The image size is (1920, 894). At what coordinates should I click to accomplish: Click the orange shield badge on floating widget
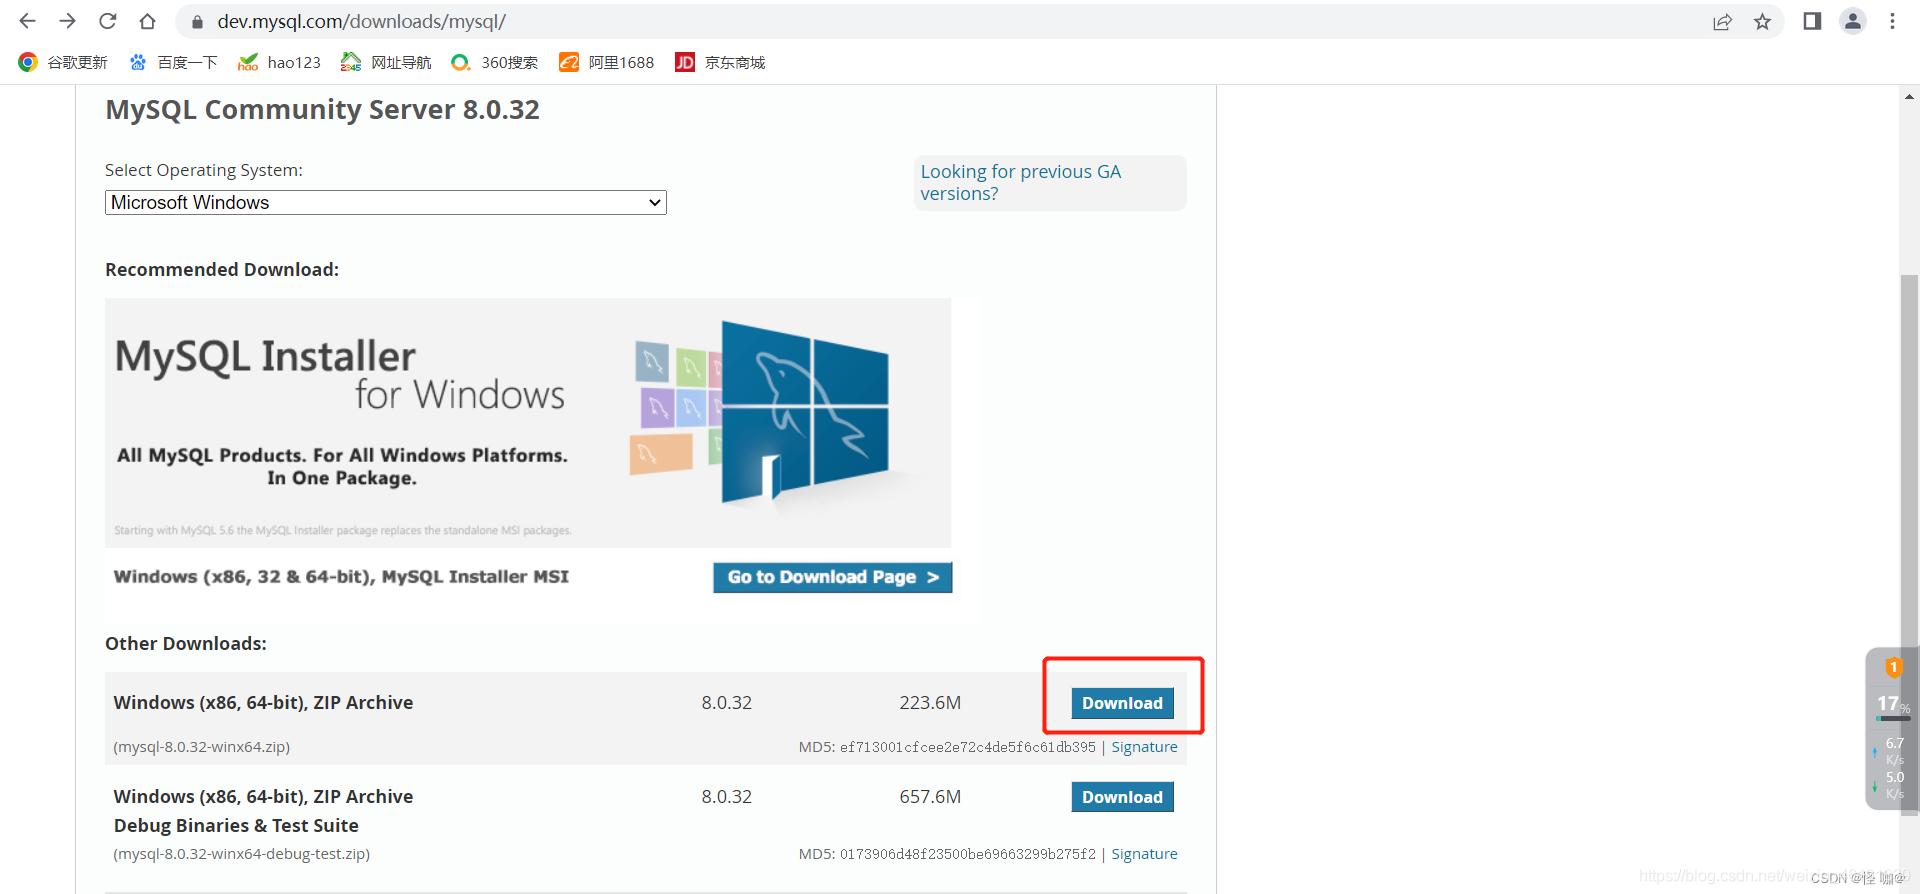[x=1893, y=667]
